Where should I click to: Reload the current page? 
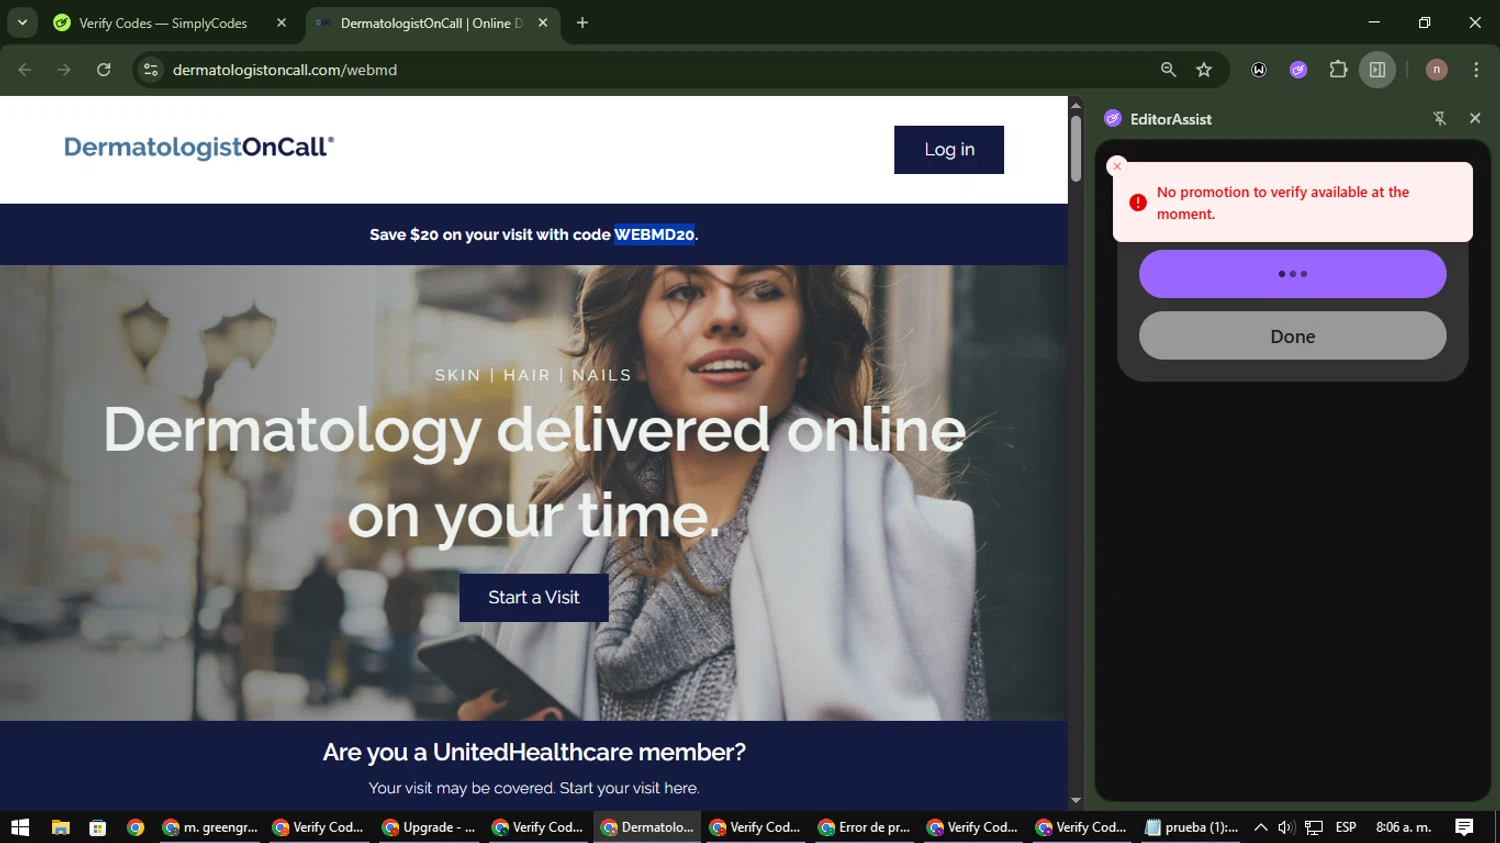click(x=104, y=69)
